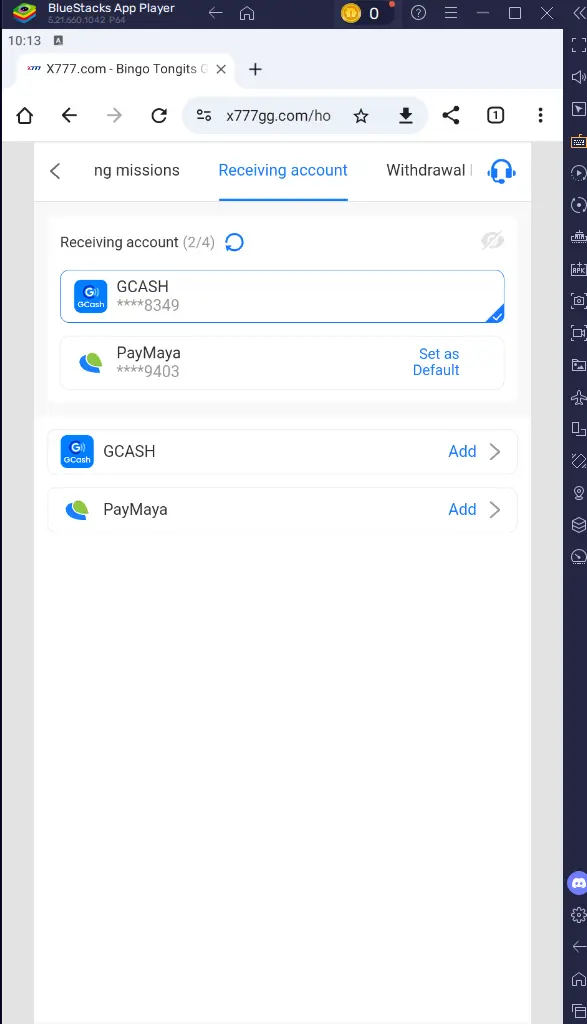
Task: Open customer support headset icon
Action: click(x=501, y=172)
